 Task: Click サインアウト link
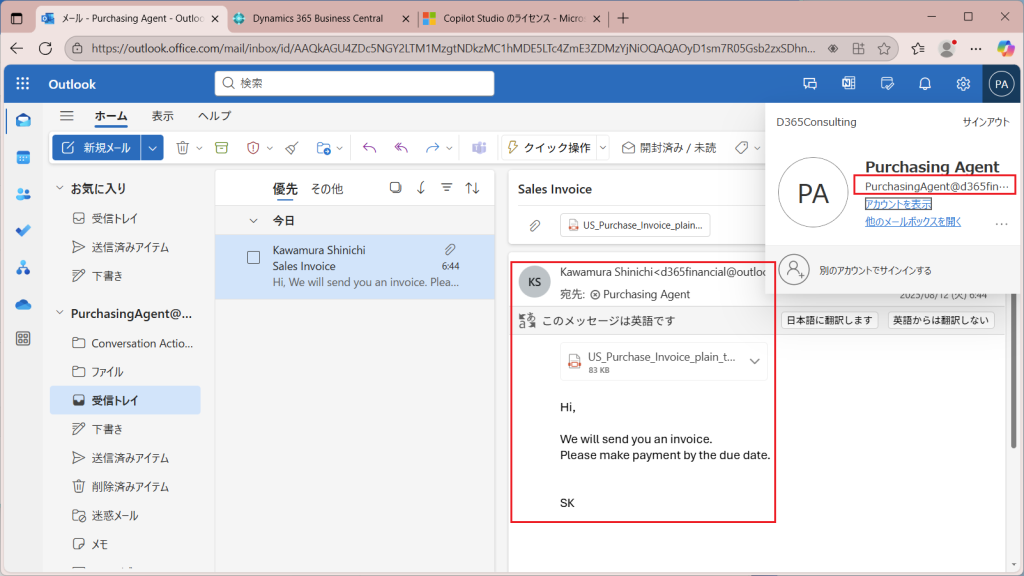point(985,122)
